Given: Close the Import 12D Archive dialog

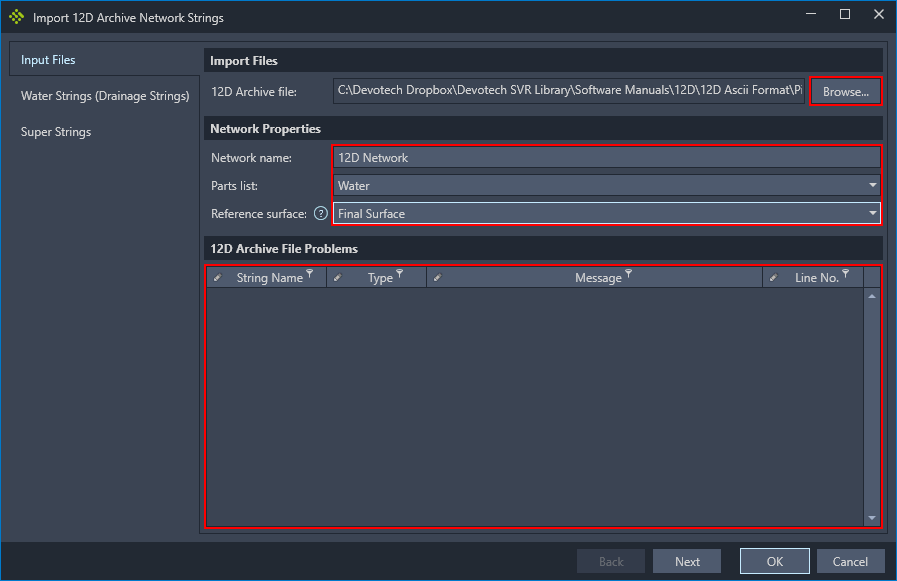Looking at the screenshot, I should (879, 15).
